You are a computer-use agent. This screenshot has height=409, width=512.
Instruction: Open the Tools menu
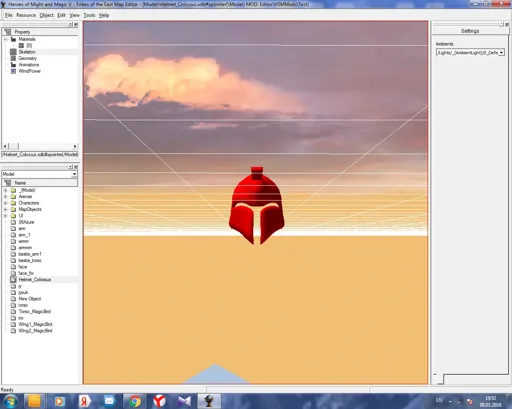(89, 15)
